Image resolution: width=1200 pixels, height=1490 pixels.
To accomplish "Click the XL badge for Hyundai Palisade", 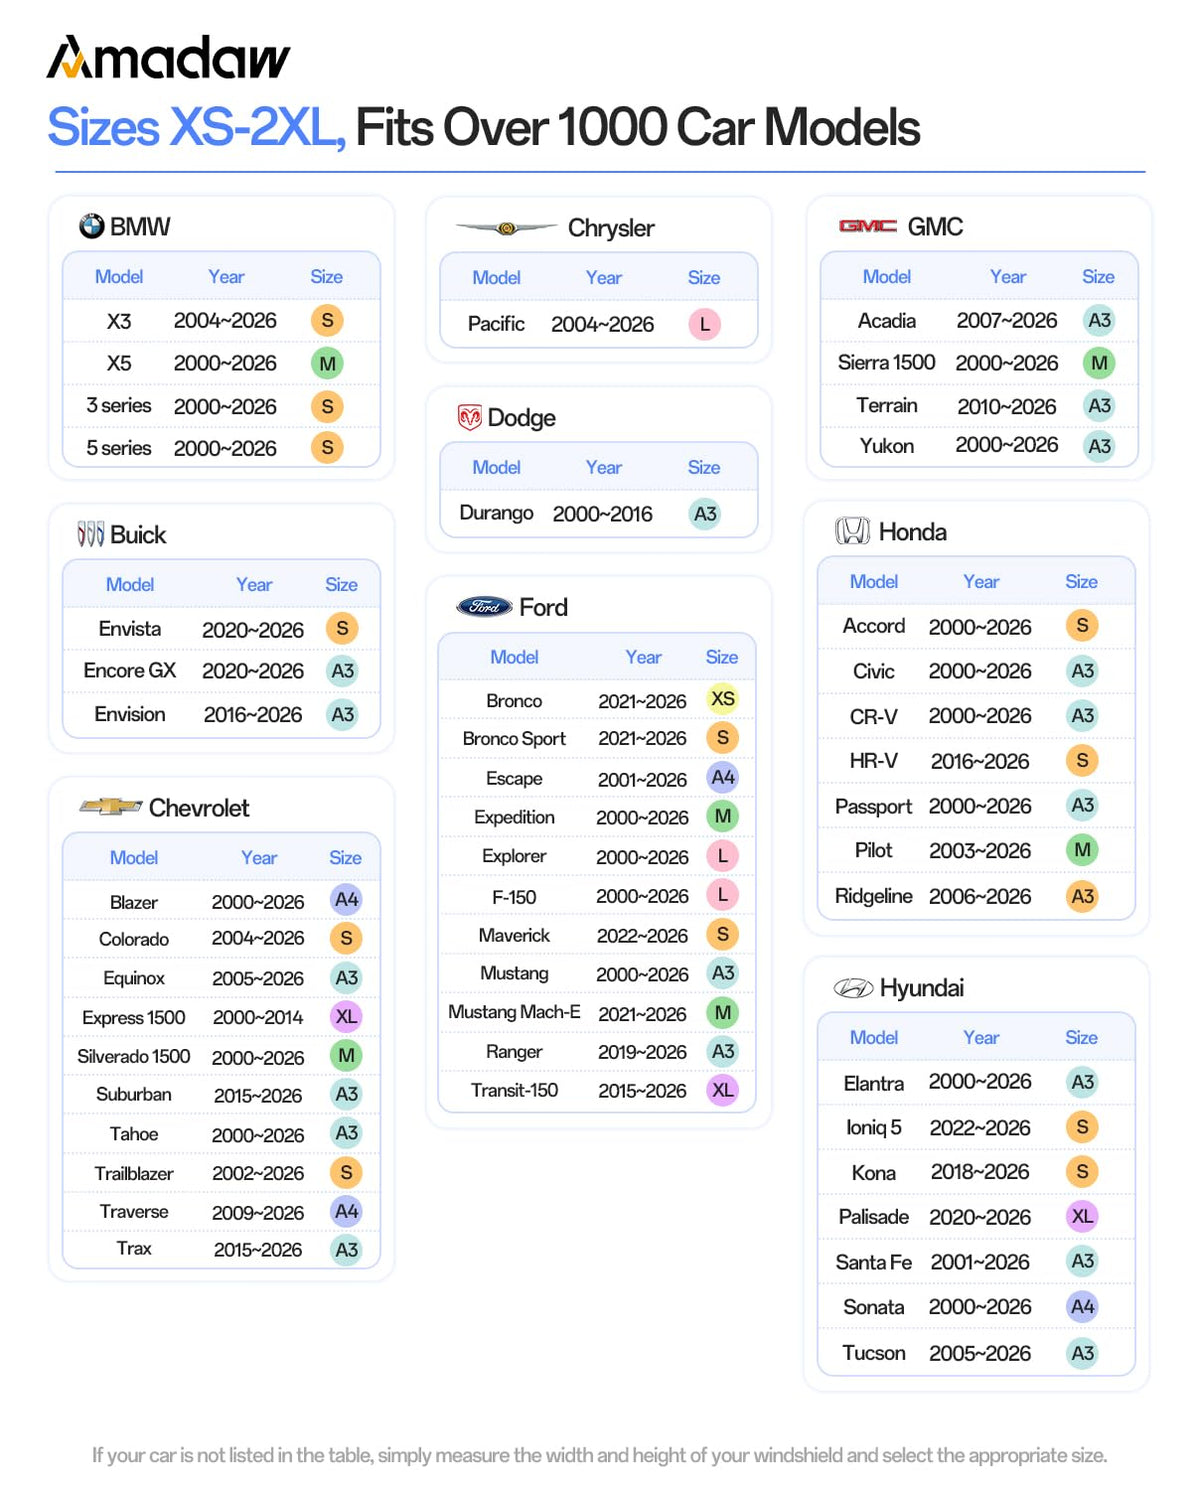I will [x=1082, y=1216].
